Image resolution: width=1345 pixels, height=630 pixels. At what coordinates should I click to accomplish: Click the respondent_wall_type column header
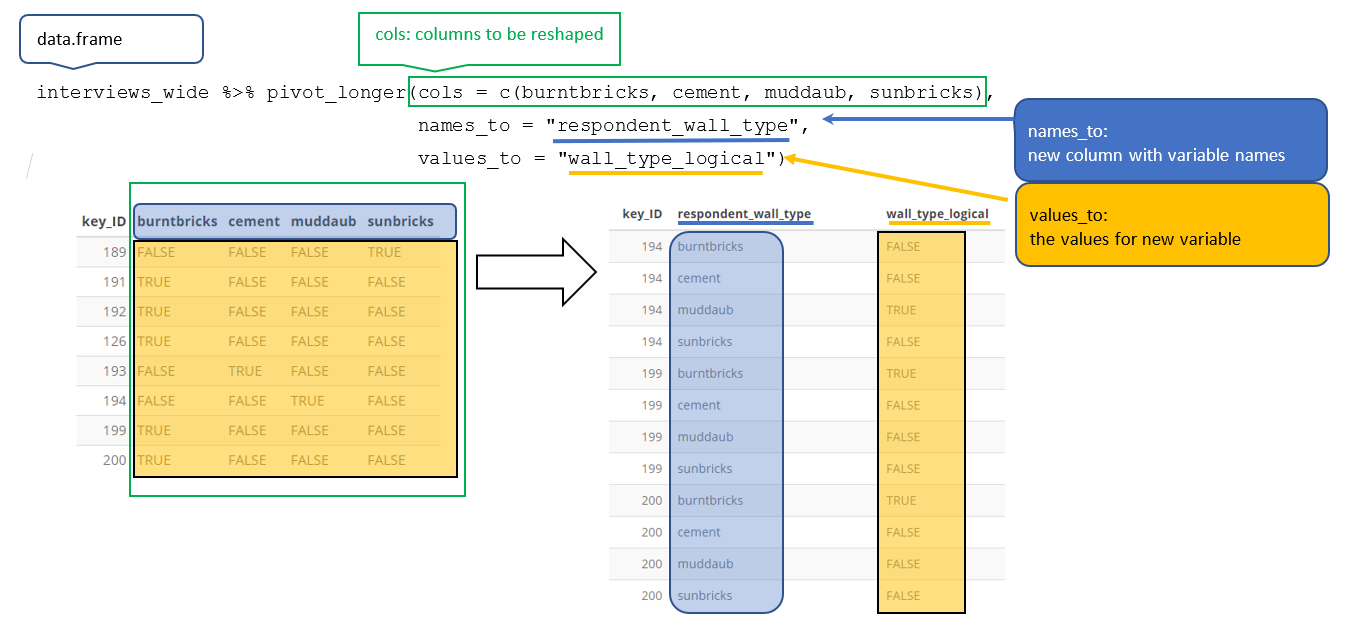(x=744, y=214)
